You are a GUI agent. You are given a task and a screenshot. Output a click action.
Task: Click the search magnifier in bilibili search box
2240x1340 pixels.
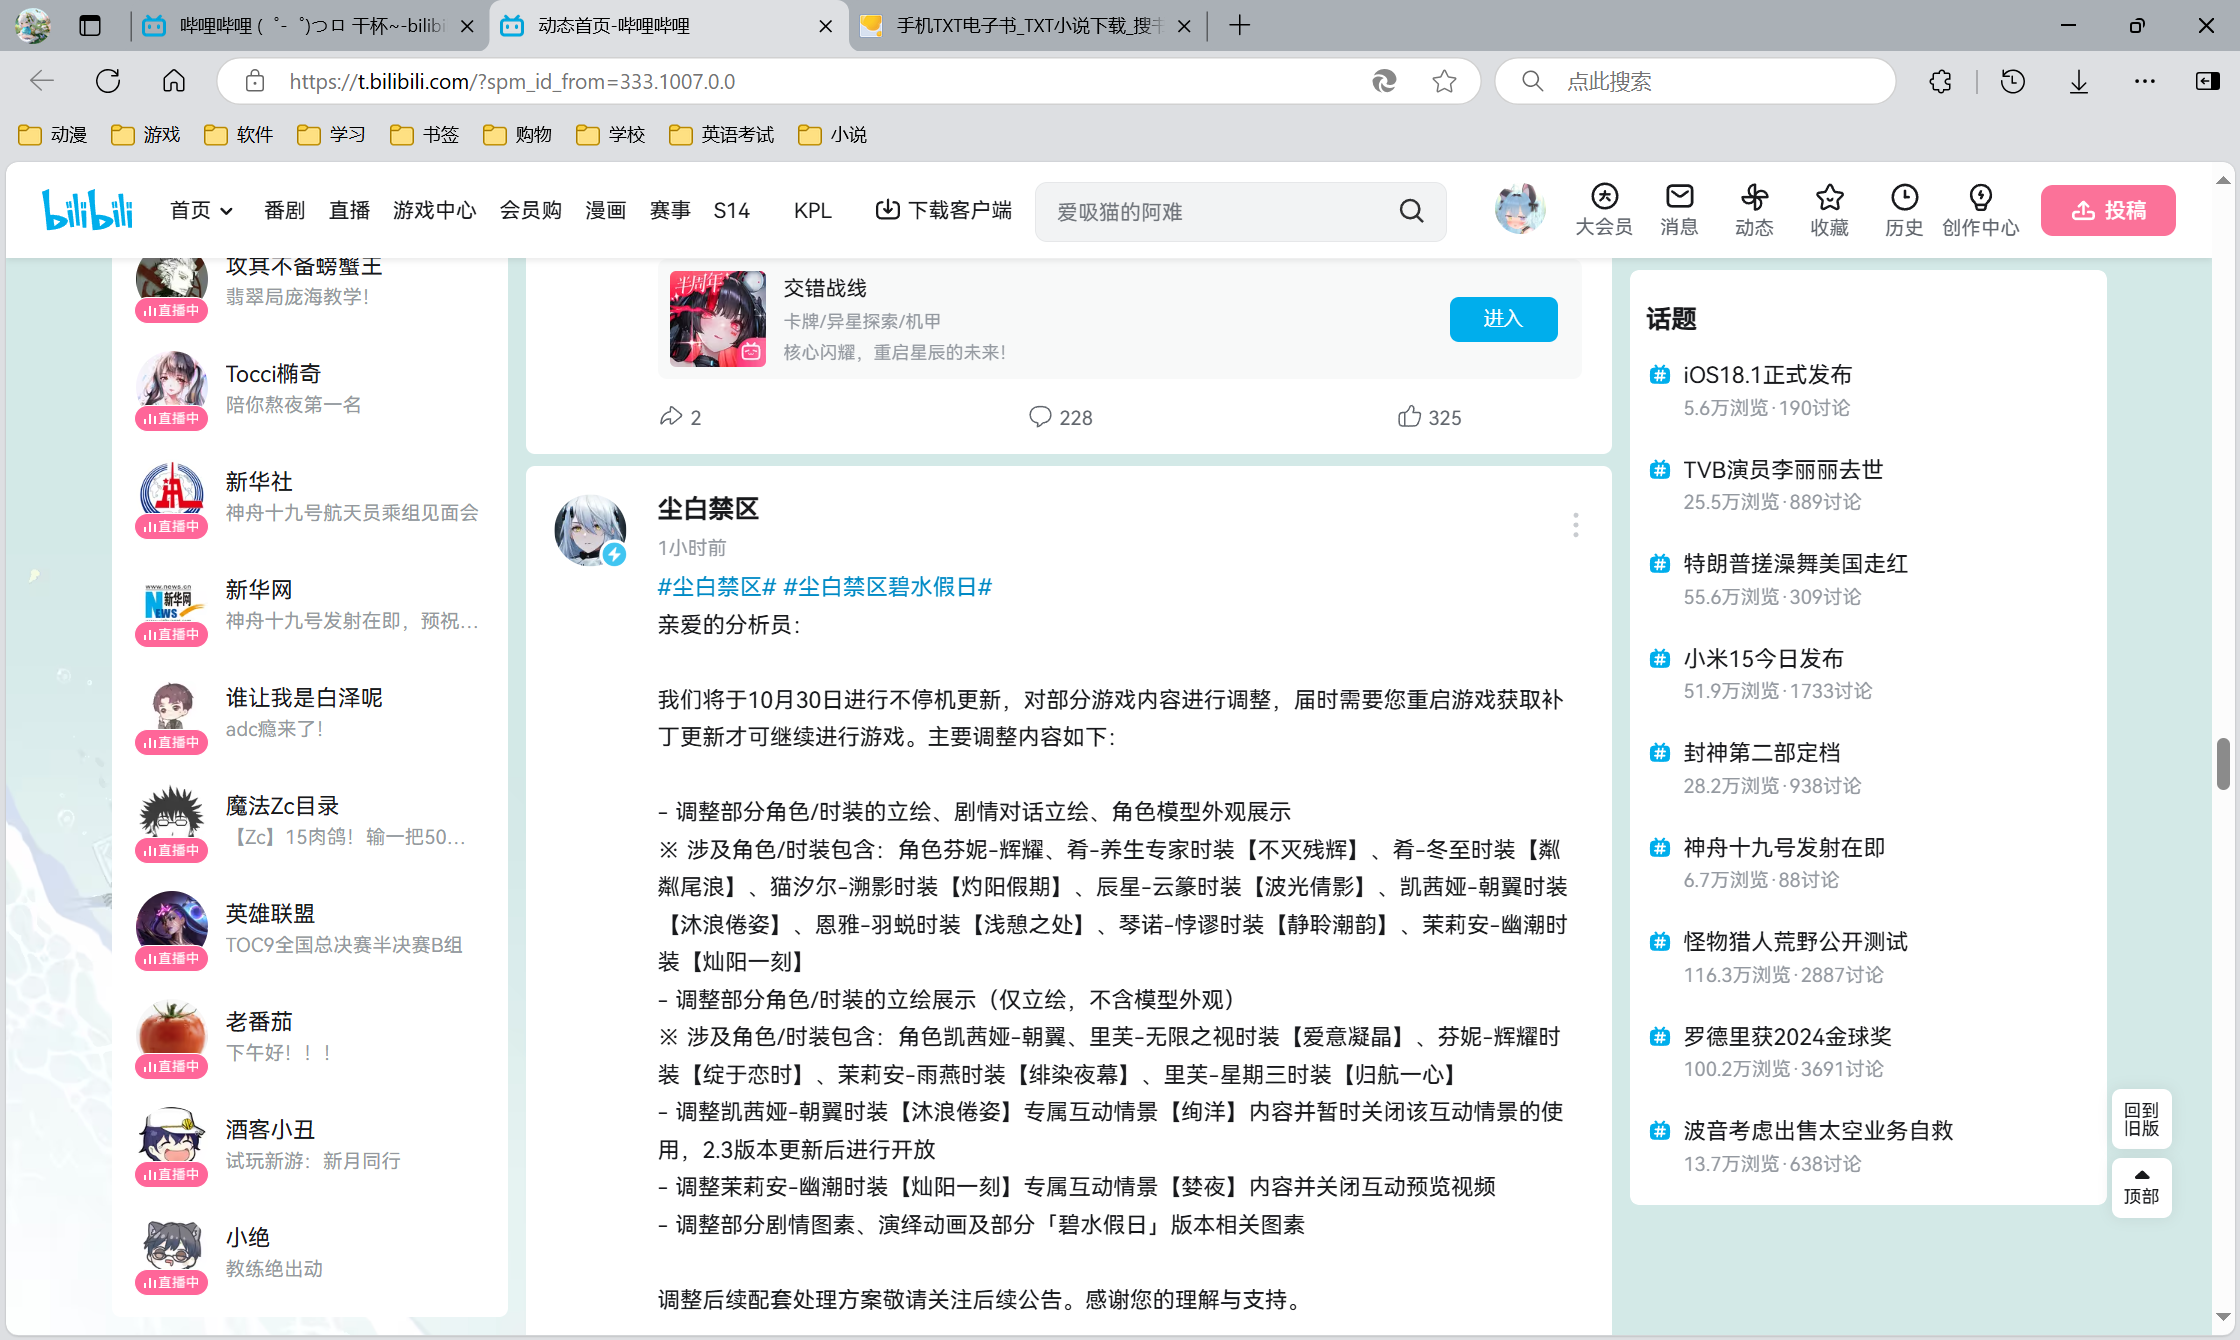tap(1411, 211)
